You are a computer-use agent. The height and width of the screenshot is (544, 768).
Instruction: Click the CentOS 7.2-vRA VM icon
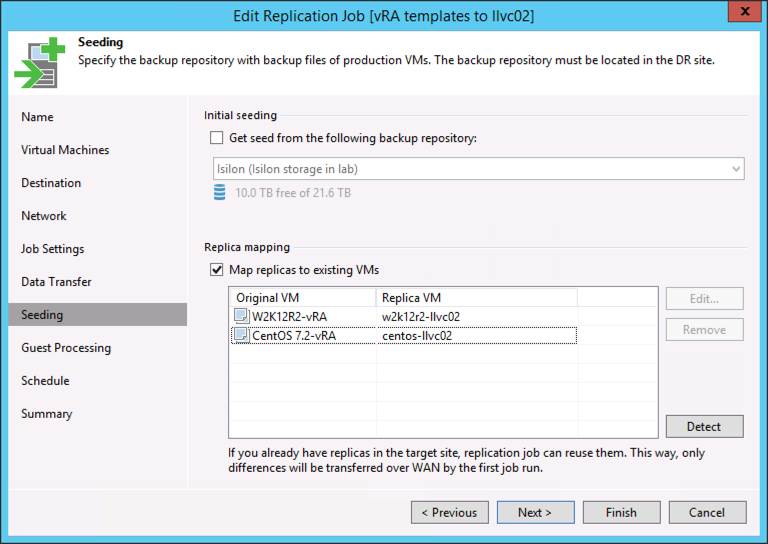click(241, 336)
